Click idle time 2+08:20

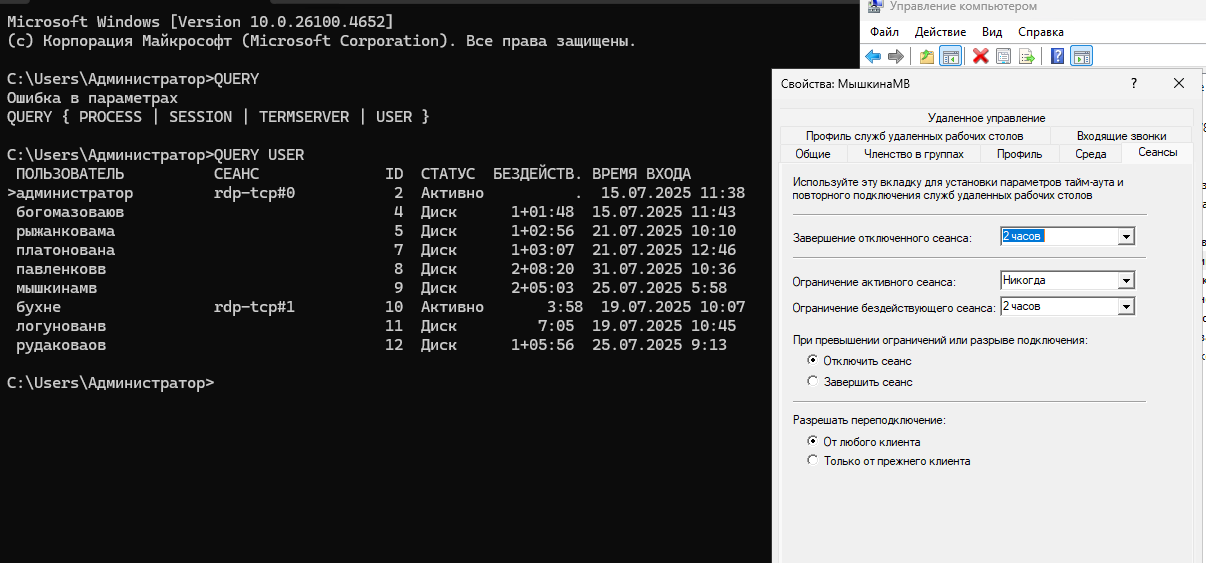(542, 269)
